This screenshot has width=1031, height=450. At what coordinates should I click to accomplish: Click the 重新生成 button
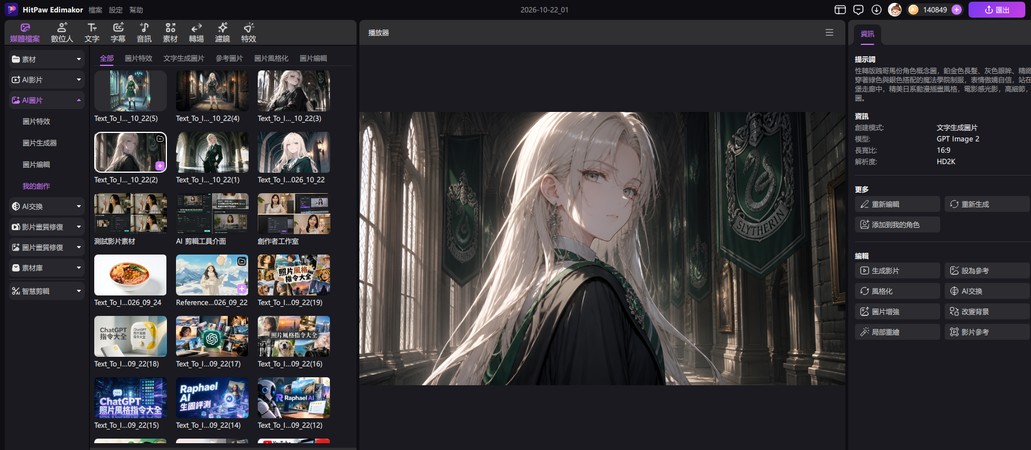pos(987,204)
